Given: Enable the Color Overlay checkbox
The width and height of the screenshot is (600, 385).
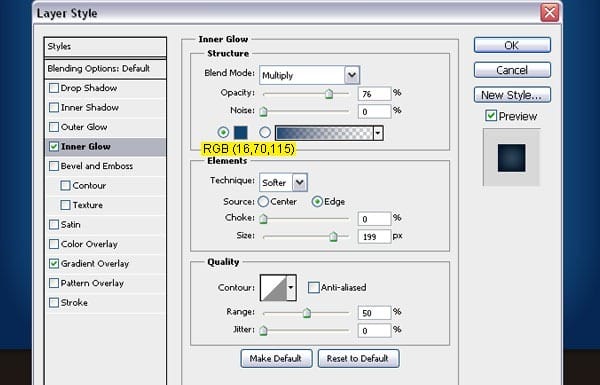Looking at the screenshot, I should point(54,244).
